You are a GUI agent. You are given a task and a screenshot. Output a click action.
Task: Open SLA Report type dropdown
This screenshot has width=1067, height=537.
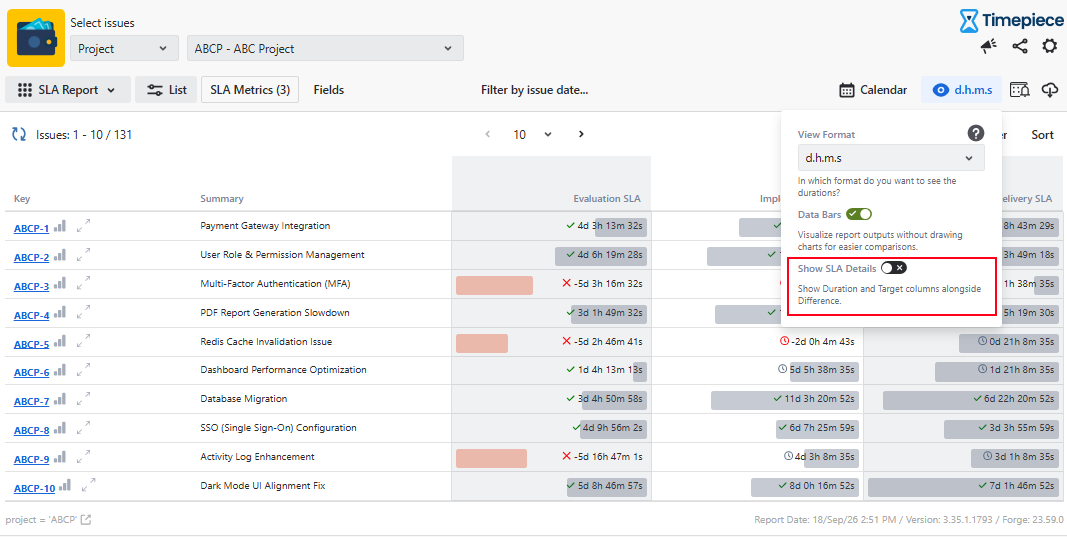click(x=67, y=90)
